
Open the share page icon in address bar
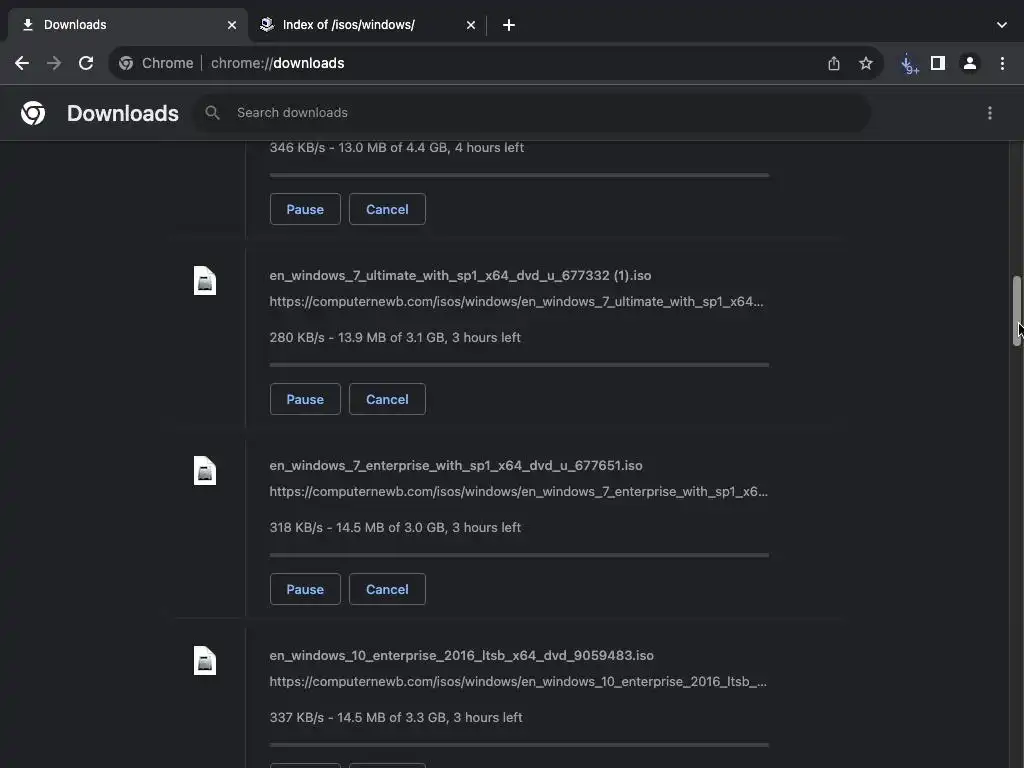[834, 63]
